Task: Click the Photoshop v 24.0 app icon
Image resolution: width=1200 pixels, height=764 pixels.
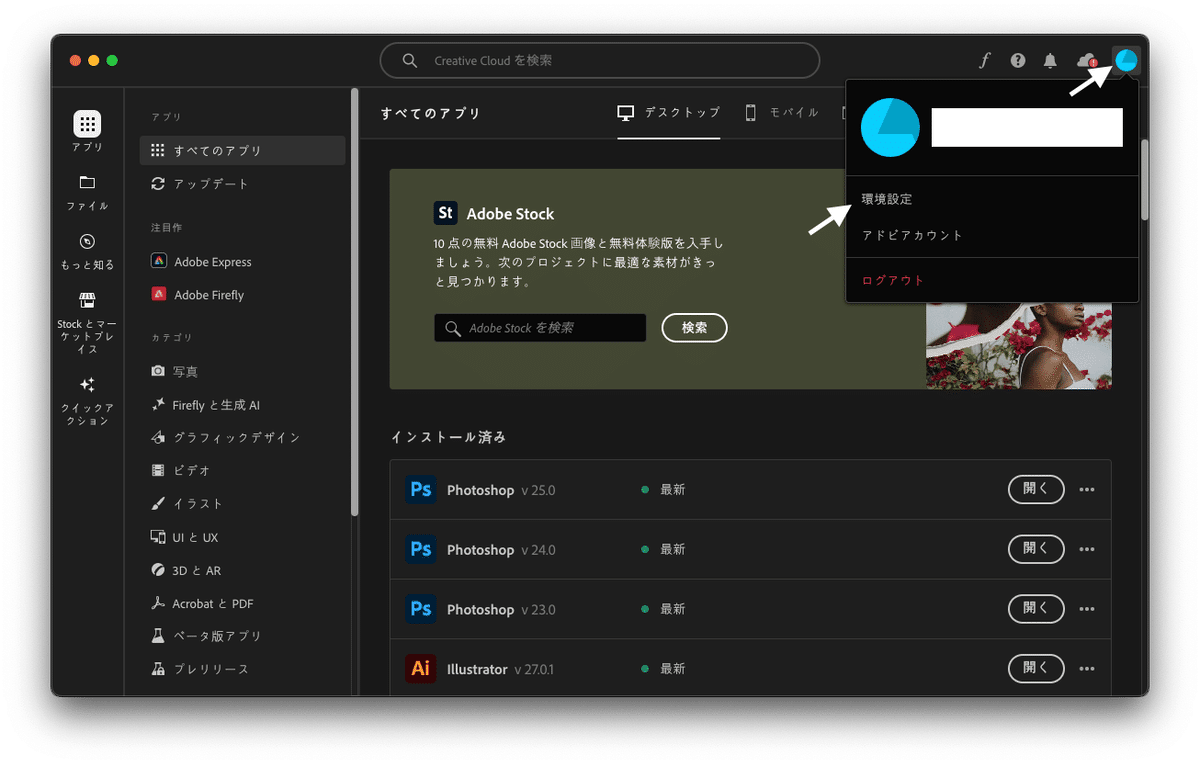Action: coord(421,550)
